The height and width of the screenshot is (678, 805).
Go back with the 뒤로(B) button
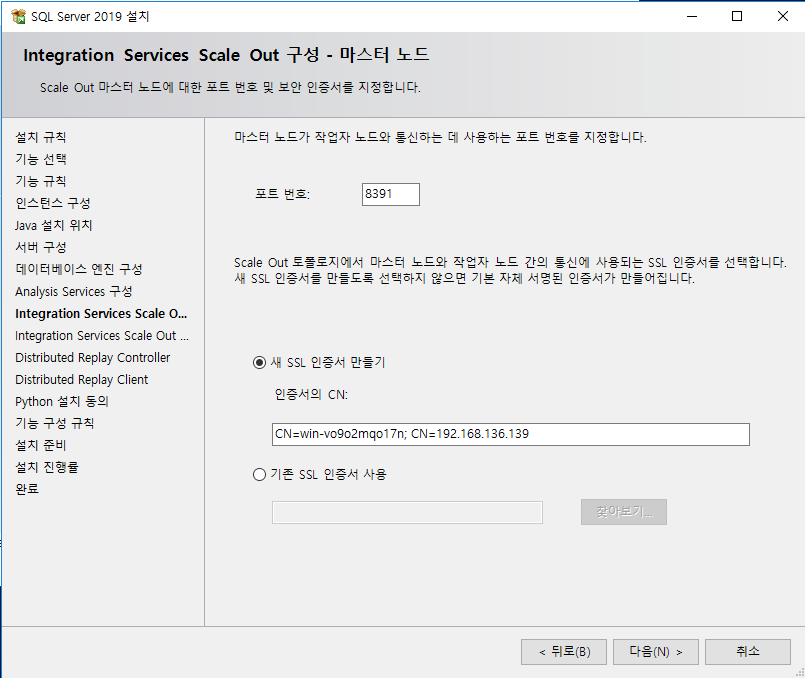click(564, 652)
